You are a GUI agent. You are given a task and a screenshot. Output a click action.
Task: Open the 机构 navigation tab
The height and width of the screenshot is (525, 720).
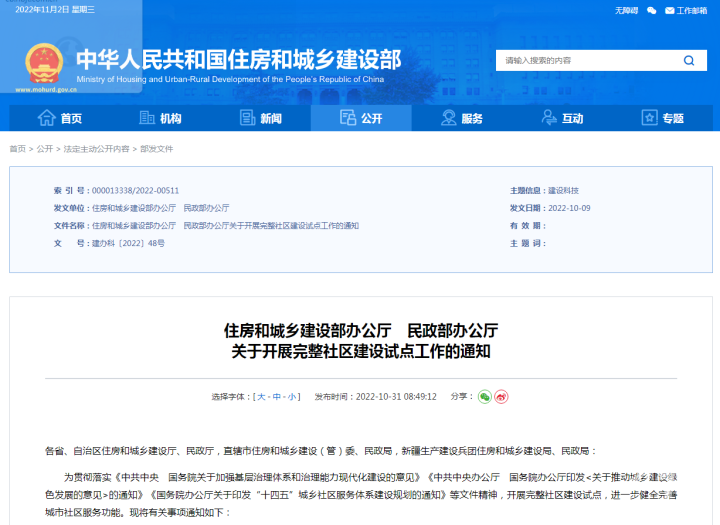click(x=161, y=119)
